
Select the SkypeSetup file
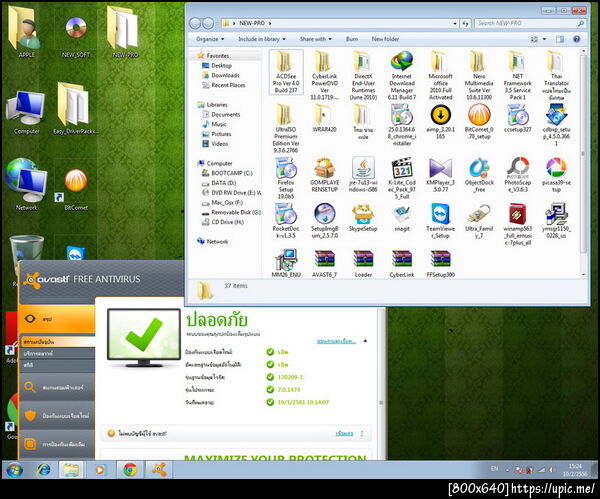click(x=363, y=217)
